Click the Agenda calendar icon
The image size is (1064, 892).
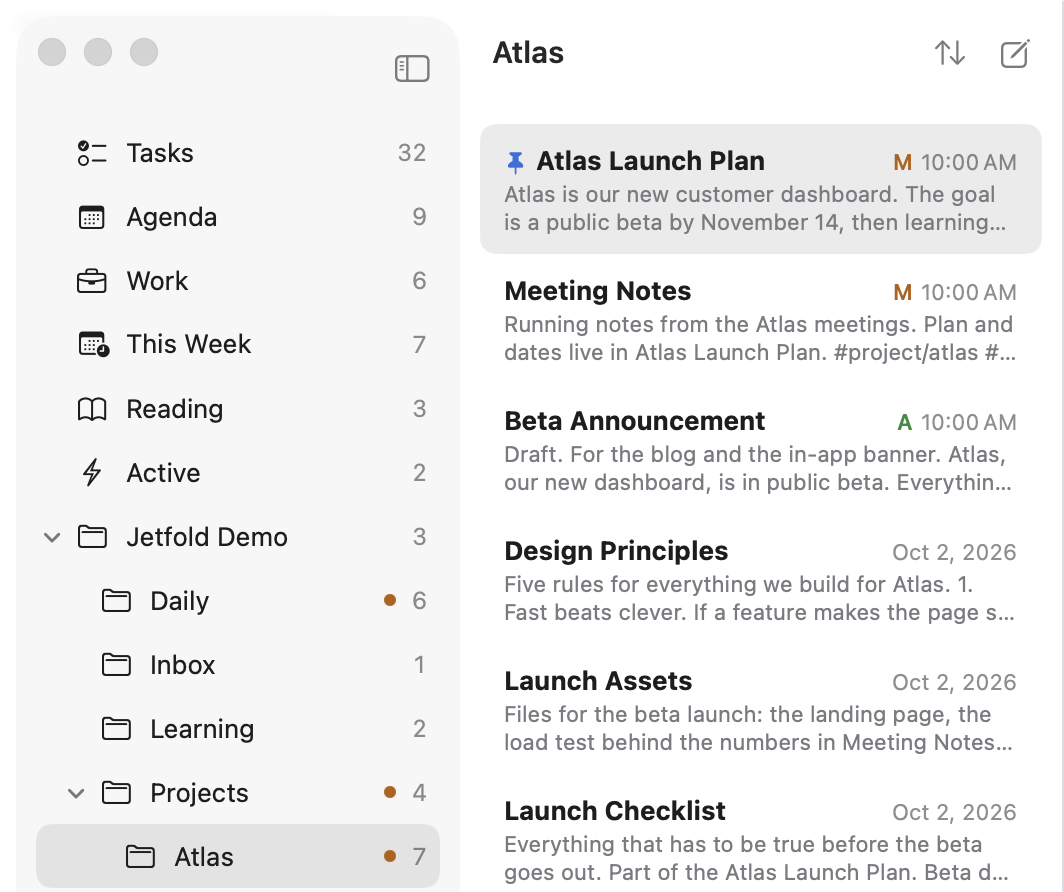click(x=92, y=217)
